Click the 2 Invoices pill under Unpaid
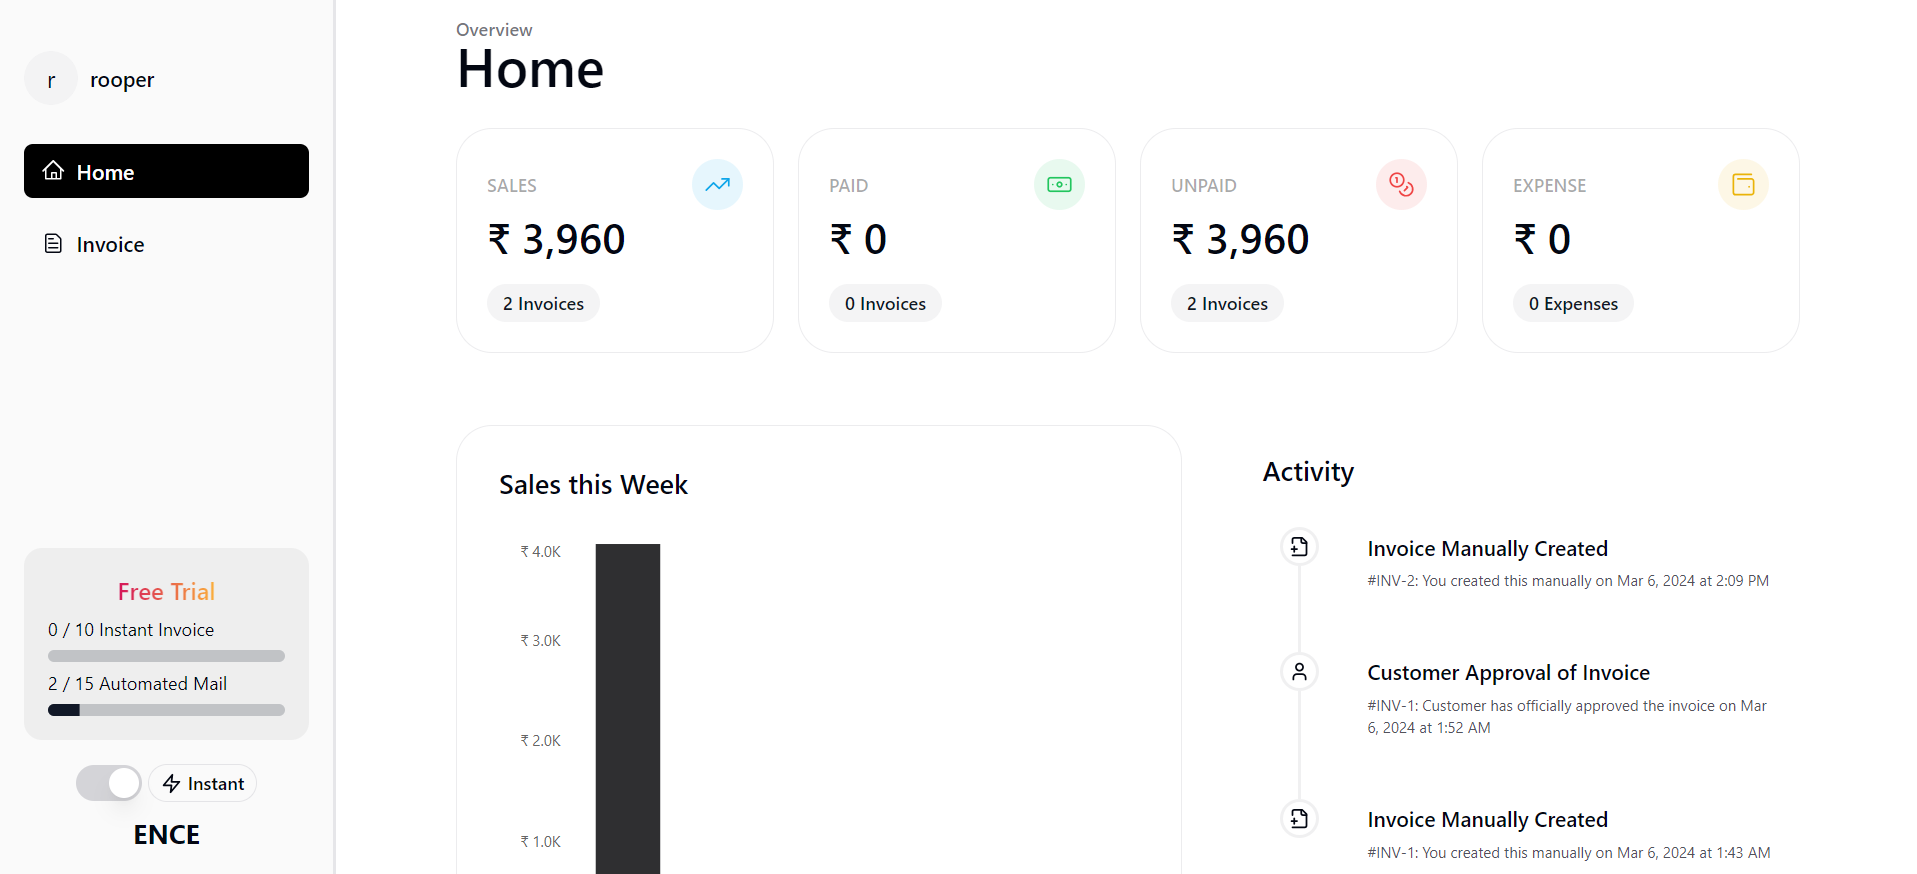This screenshot has width=1917, height=874. click(x=1227, y=303)
